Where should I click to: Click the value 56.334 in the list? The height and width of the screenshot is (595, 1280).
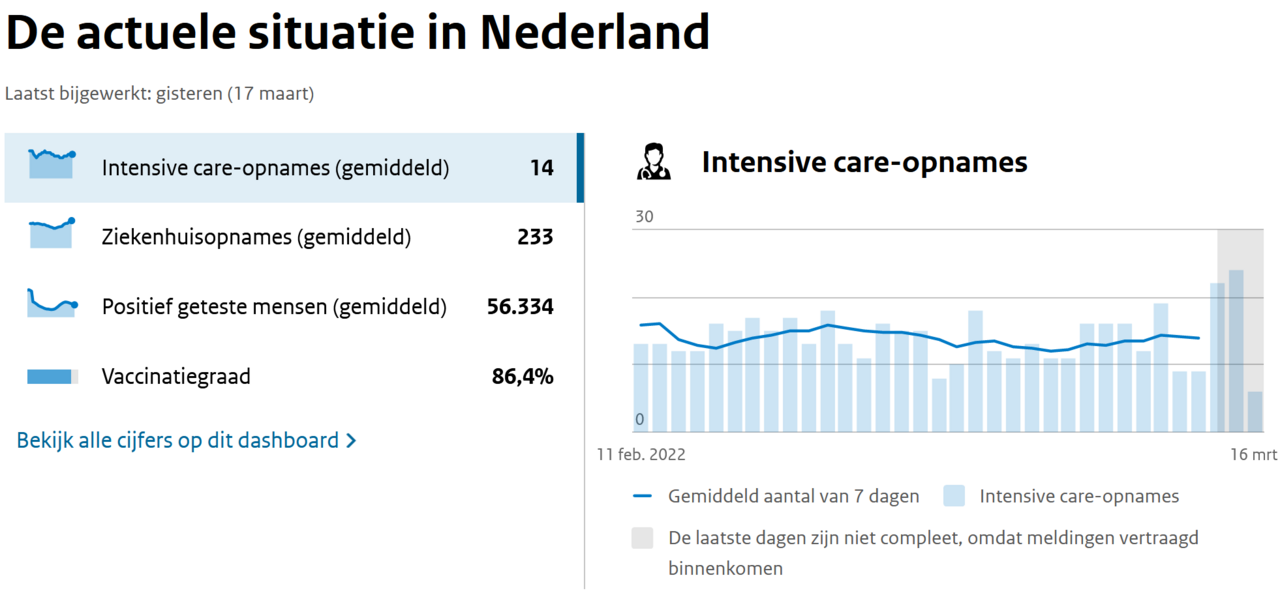(x=520, y=307)
